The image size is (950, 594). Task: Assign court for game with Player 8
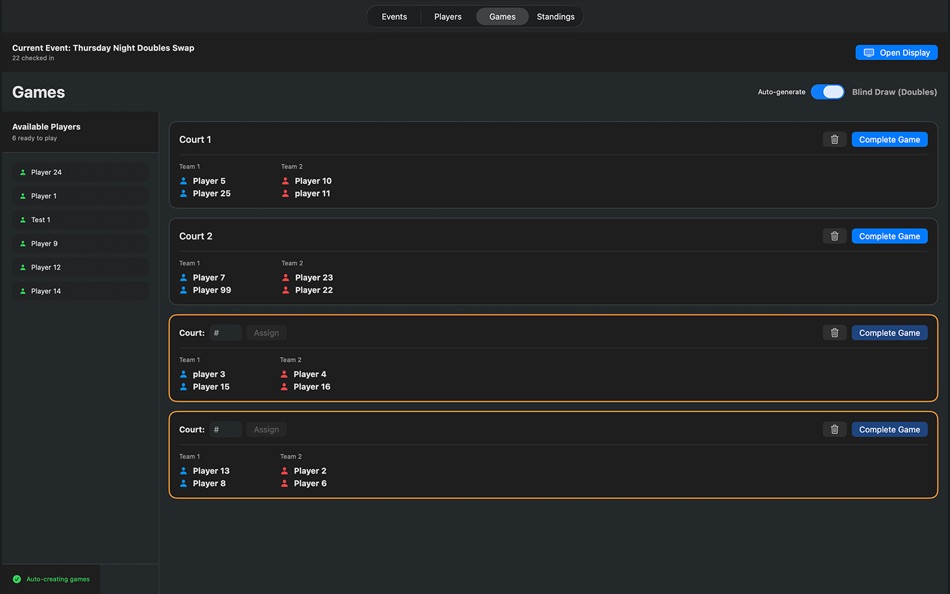click(267, 429)
